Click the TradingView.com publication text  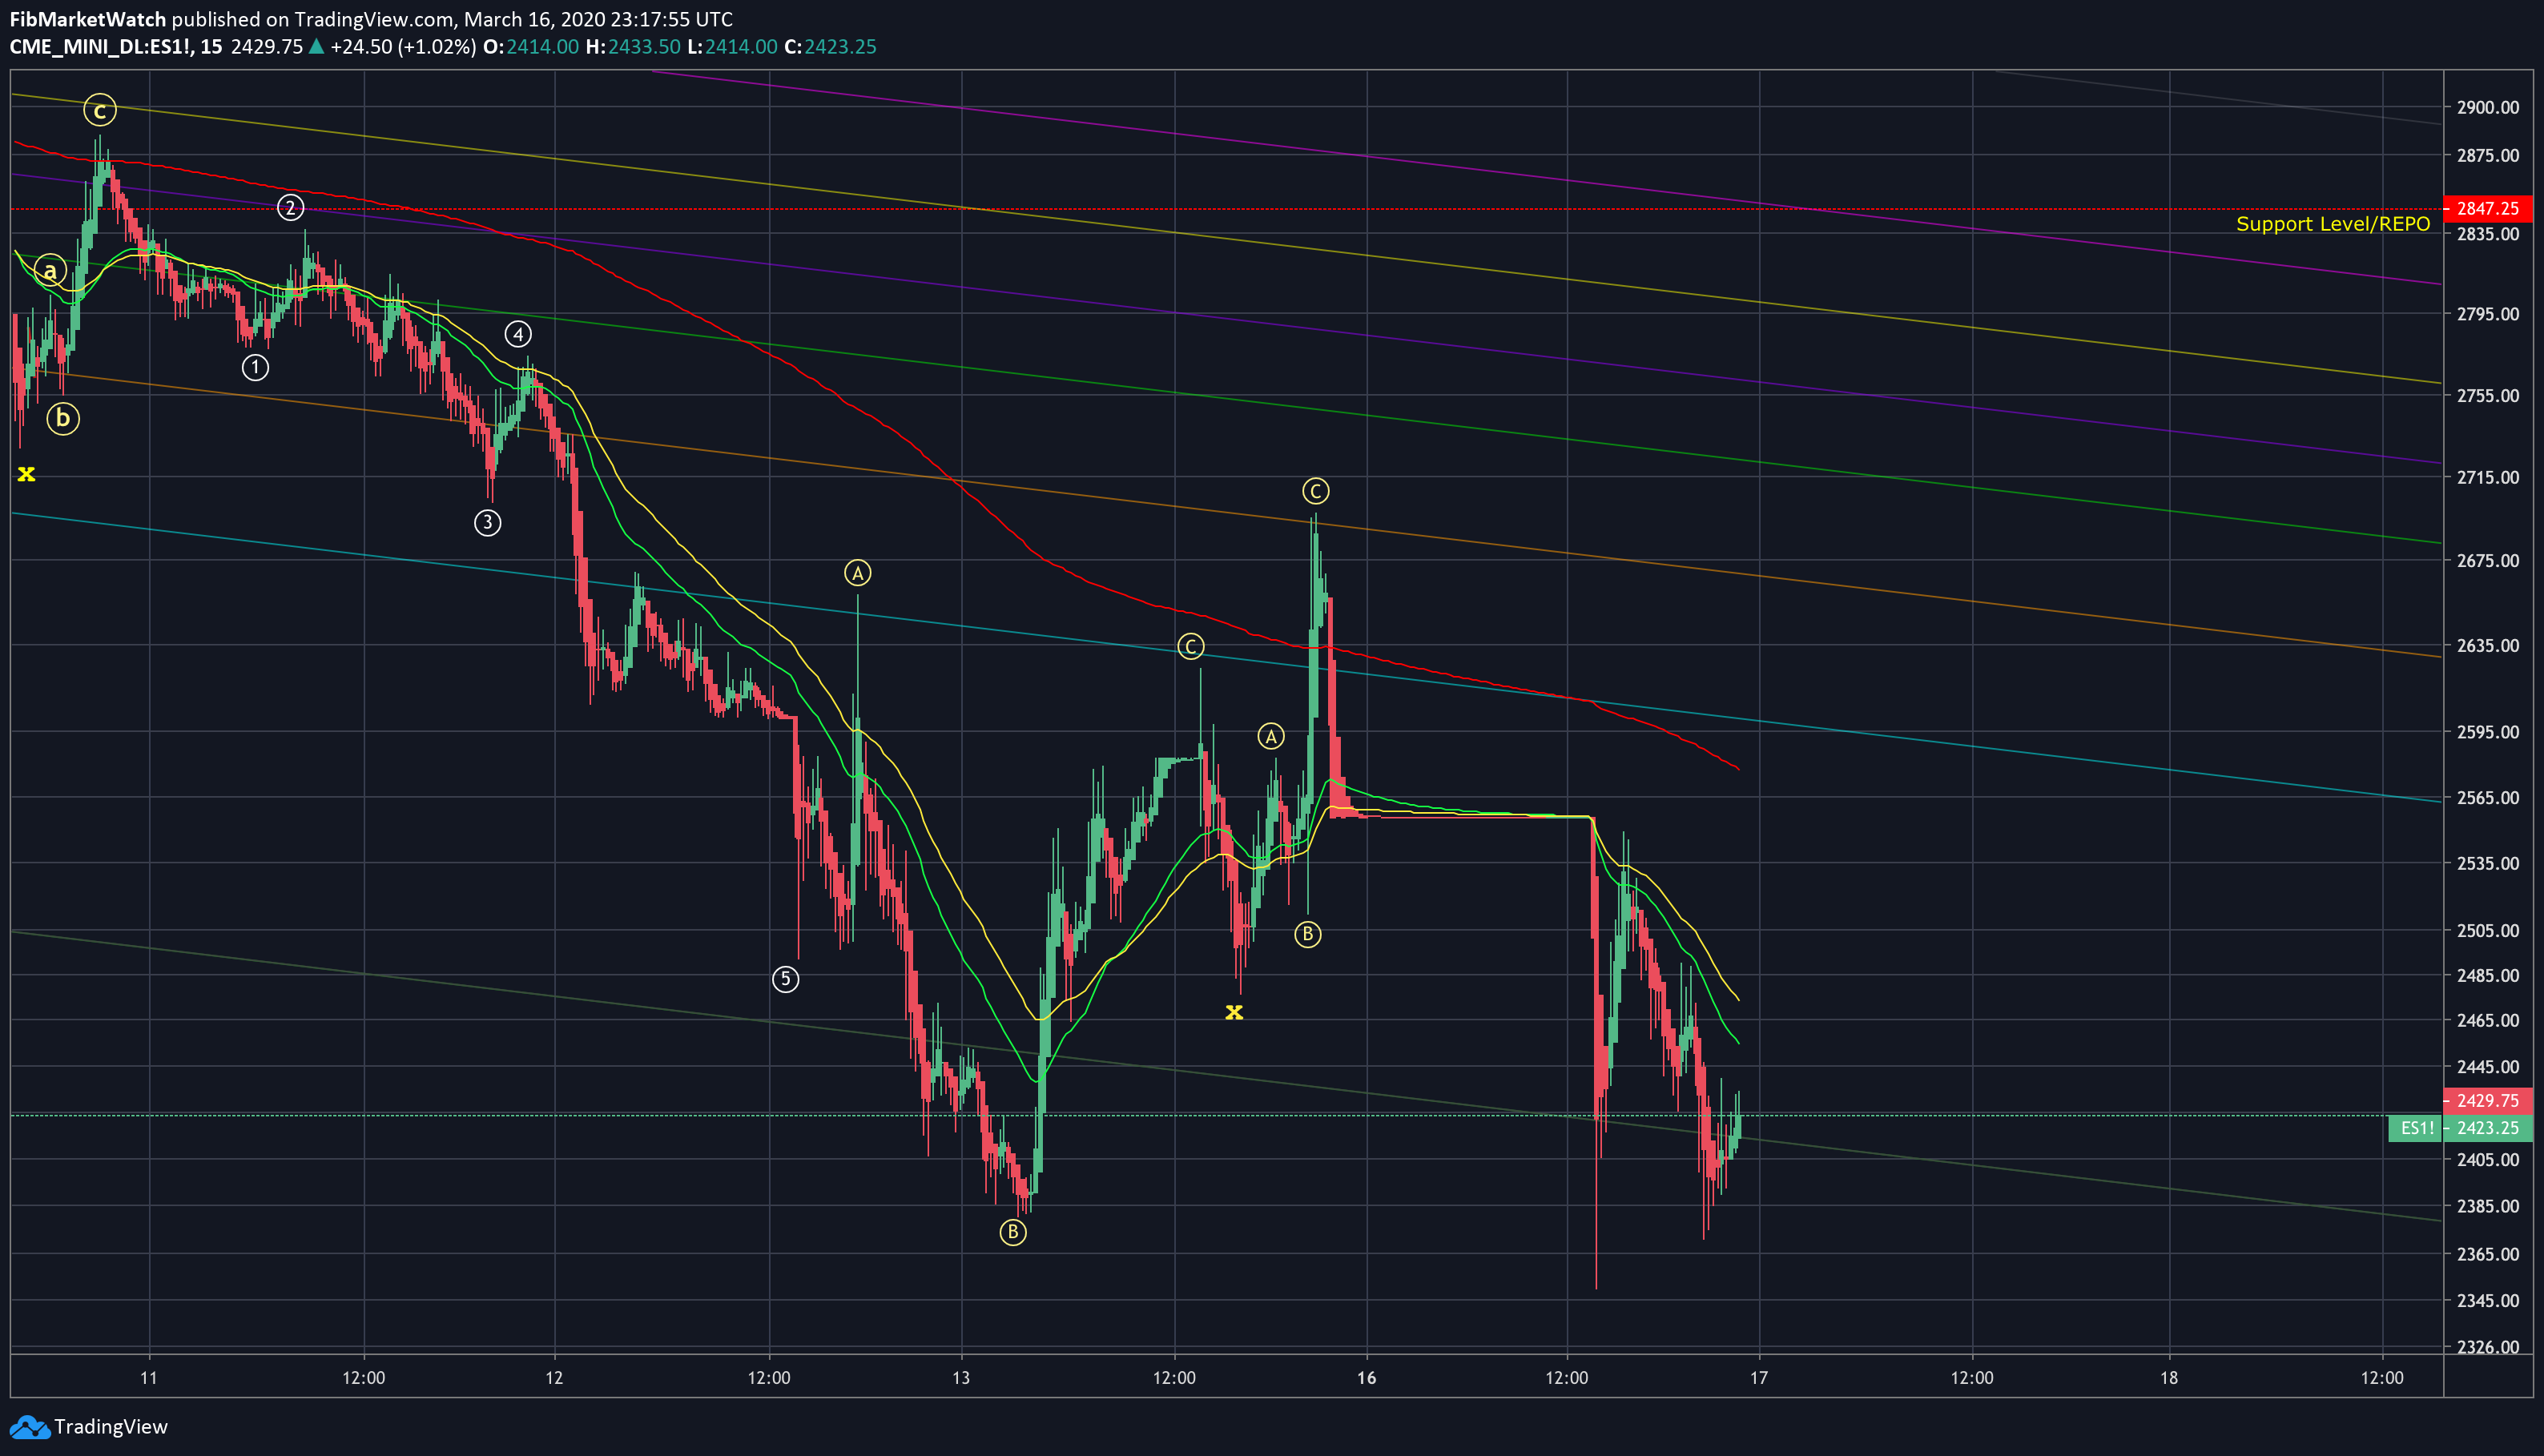(374, 19)
